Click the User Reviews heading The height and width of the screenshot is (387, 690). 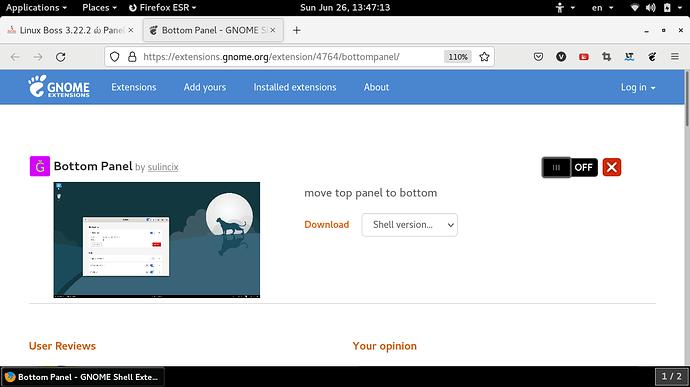click(62, 346)
